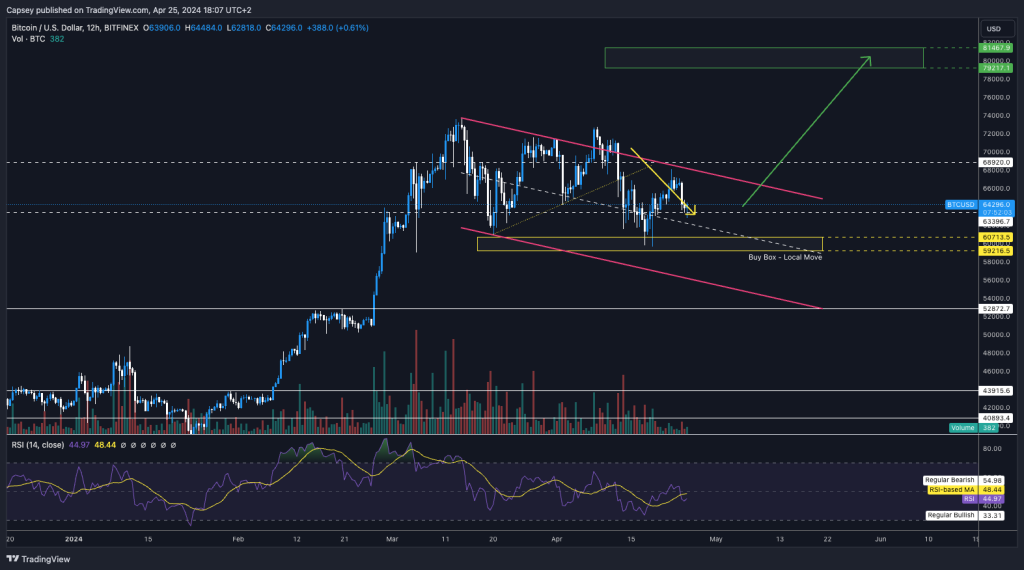Click the green 79217.1 price label
This screenshot has width=1024, height=570.
(x=996, y=68)
